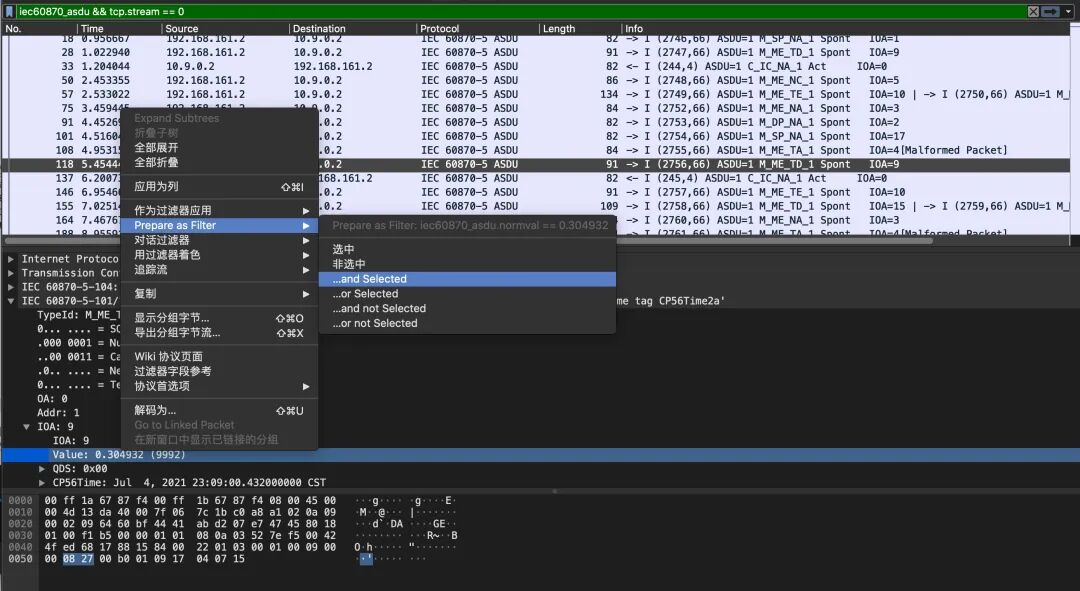
Task: Select the 'Addr: 1' detail row
Action: (x=58, y=413)
